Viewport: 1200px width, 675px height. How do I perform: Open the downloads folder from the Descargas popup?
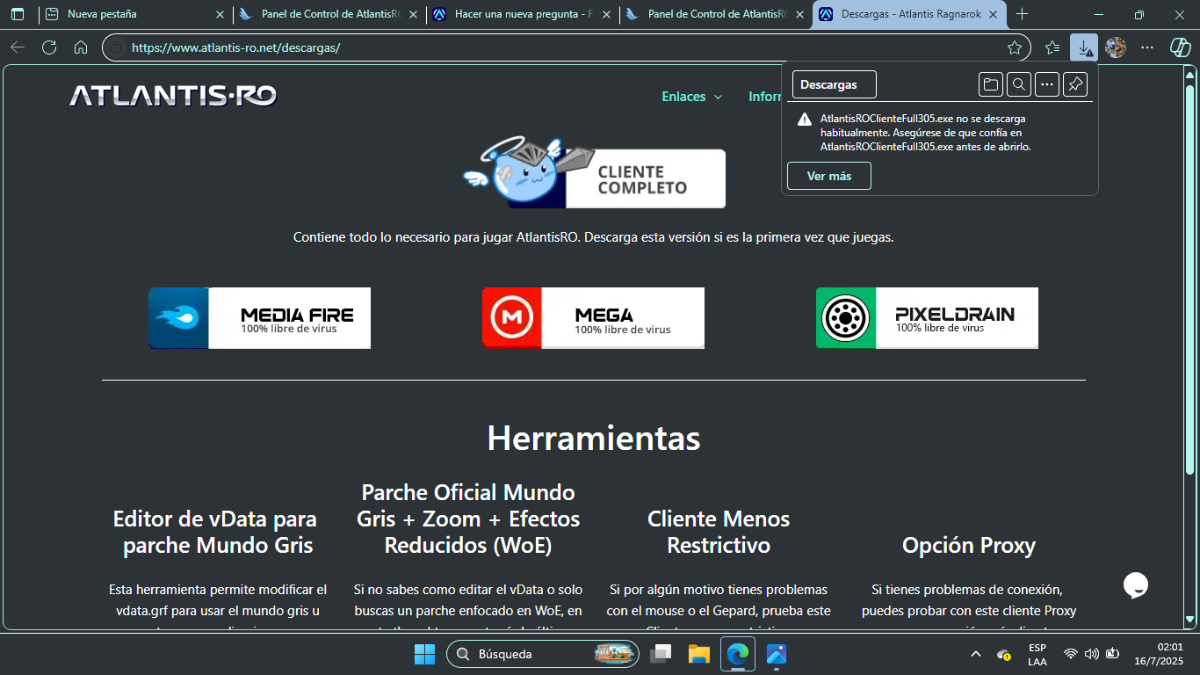point(990,85)
